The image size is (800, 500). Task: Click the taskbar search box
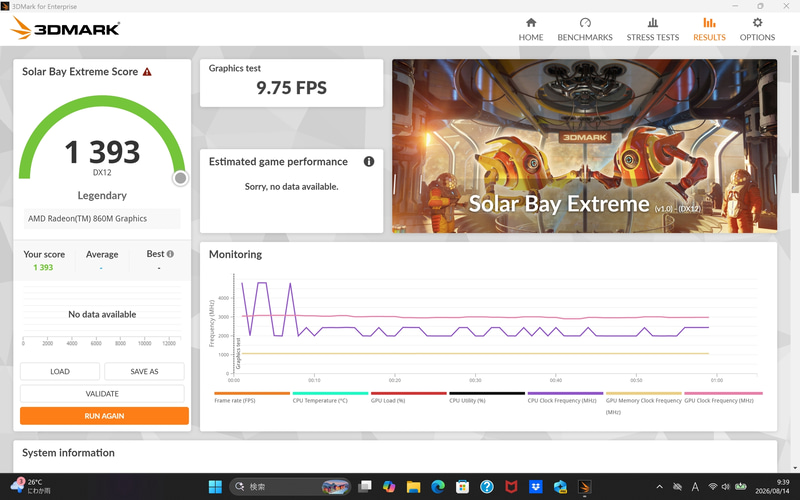[290, 487]
